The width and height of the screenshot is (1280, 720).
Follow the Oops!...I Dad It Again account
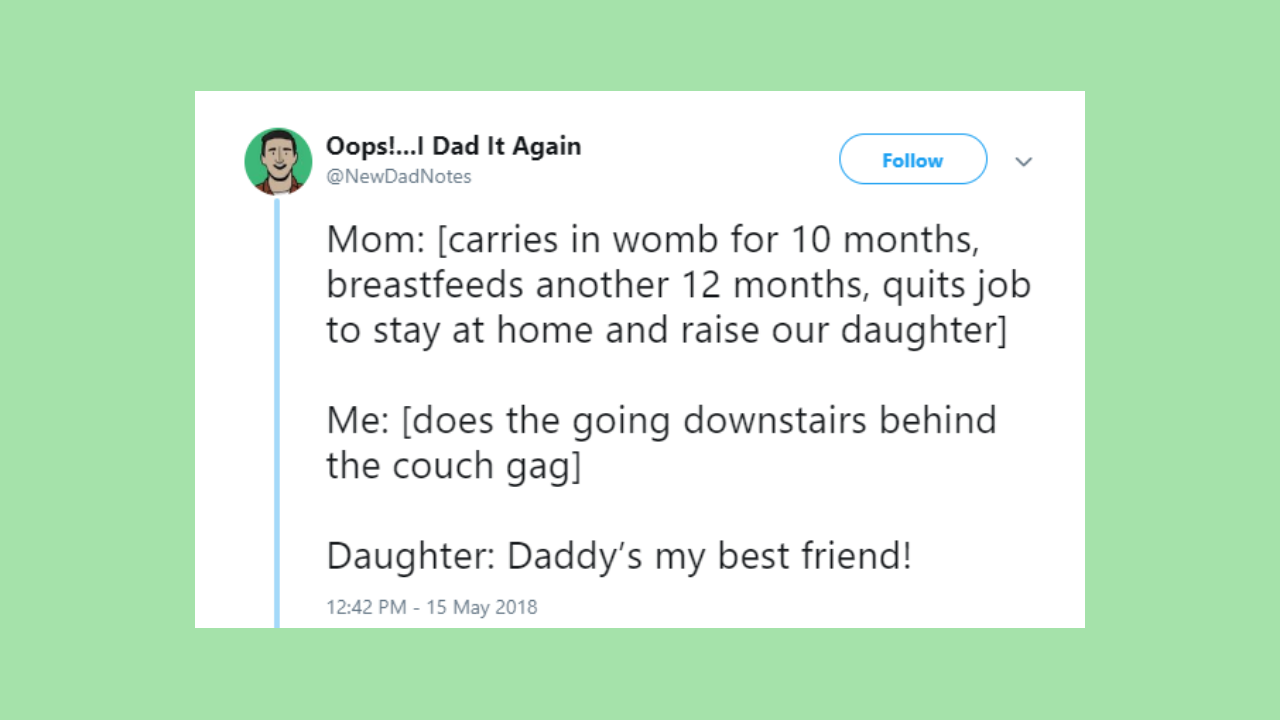click(x=913, y=160)
